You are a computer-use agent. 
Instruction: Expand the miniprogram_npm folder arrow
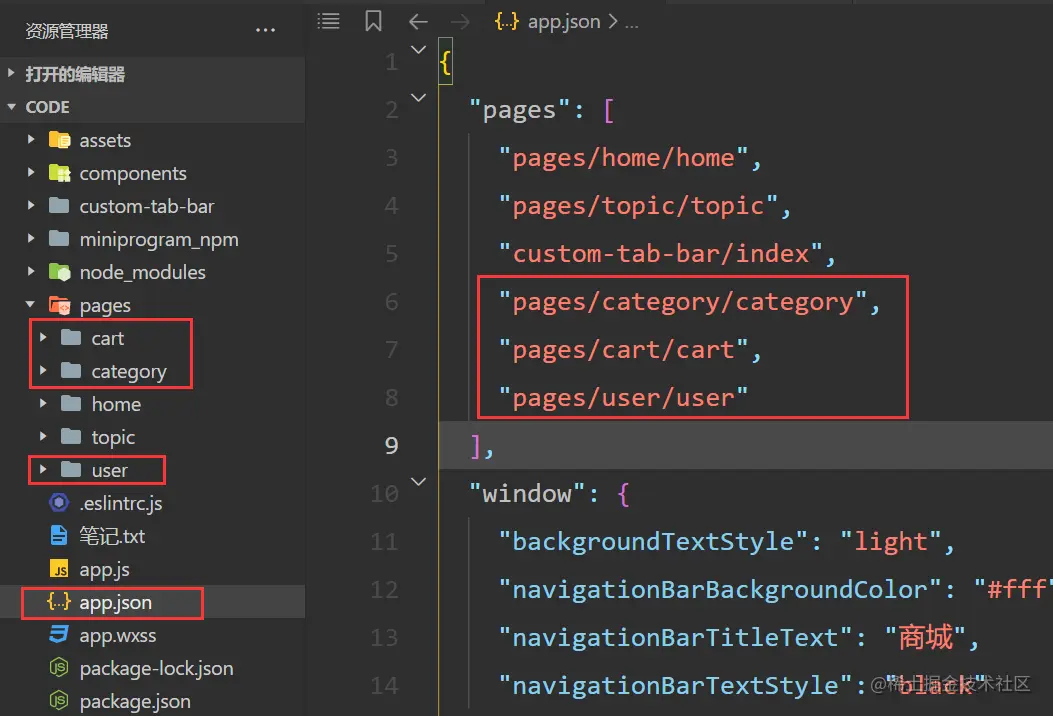[x=31, y=238]
